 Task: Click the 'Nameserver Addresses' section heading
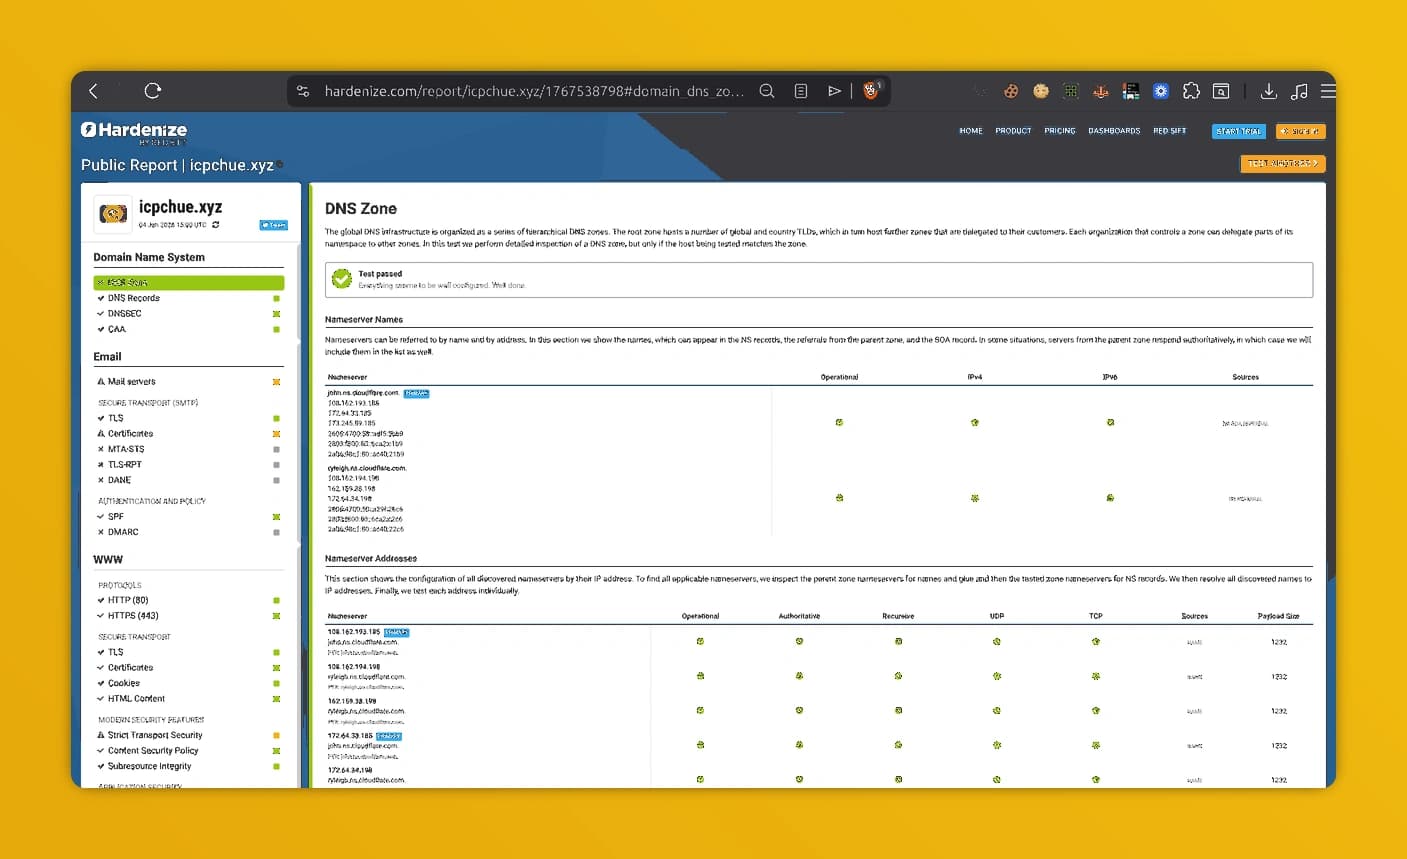coord(371,558)
